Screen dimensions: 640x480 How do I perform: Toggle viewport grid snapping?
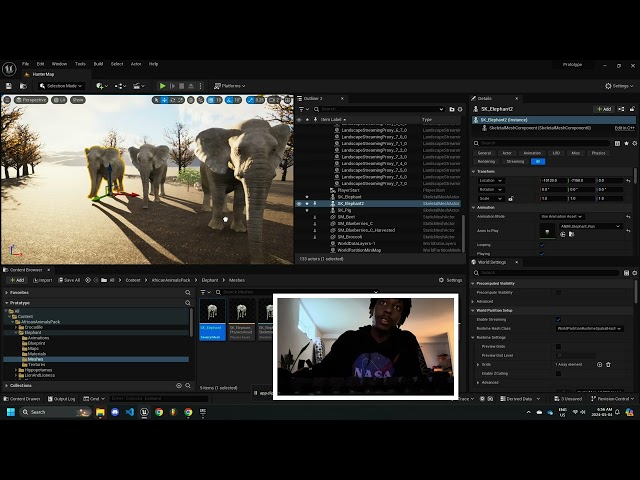pyautogui.click(x=211, y=100)
